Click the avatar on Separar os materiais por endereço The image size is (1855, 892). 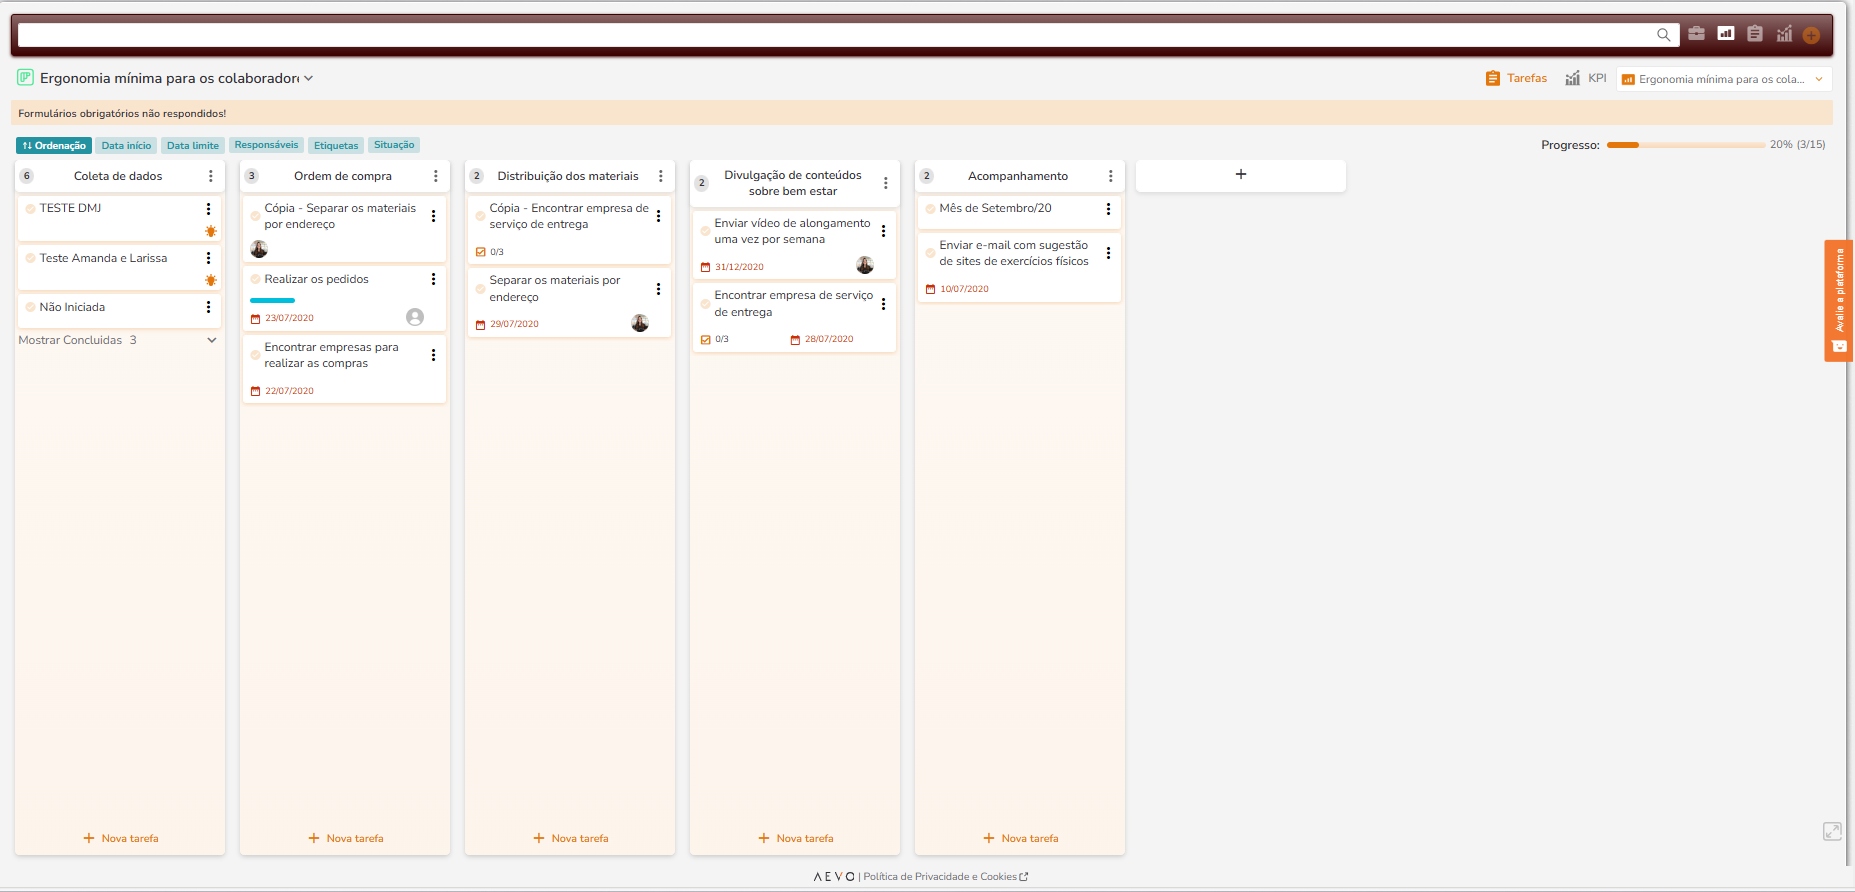(x=640, y=323)
